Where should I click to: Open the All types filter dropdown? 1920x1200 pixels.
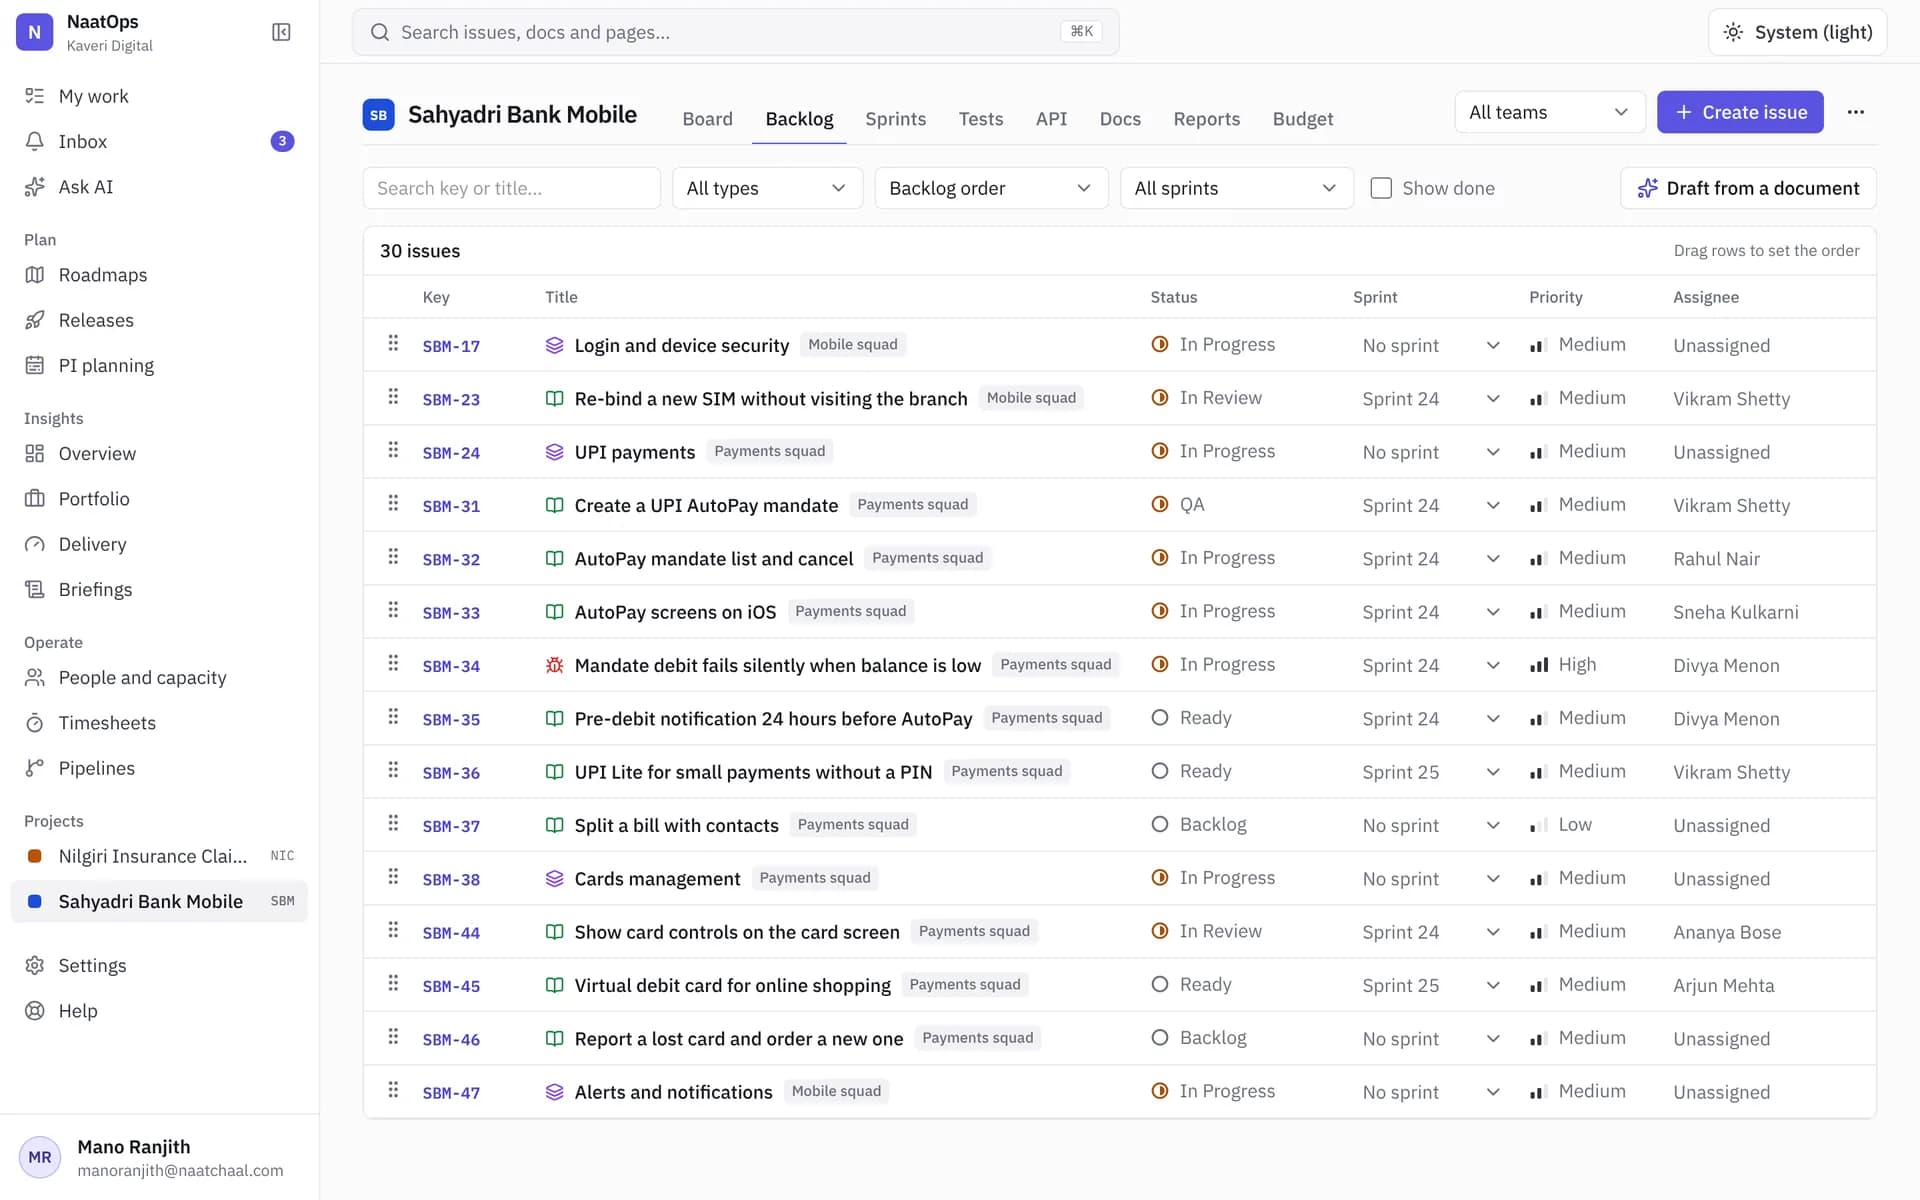tap(767, 188)
